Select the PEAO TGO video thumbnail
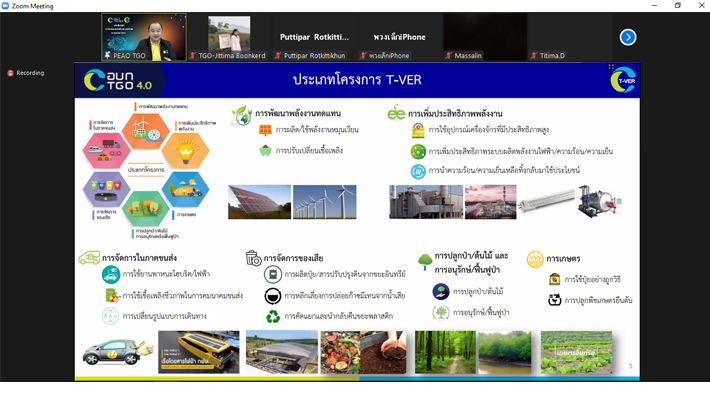This screenshot has height=400, width=710. click(143, 37)
